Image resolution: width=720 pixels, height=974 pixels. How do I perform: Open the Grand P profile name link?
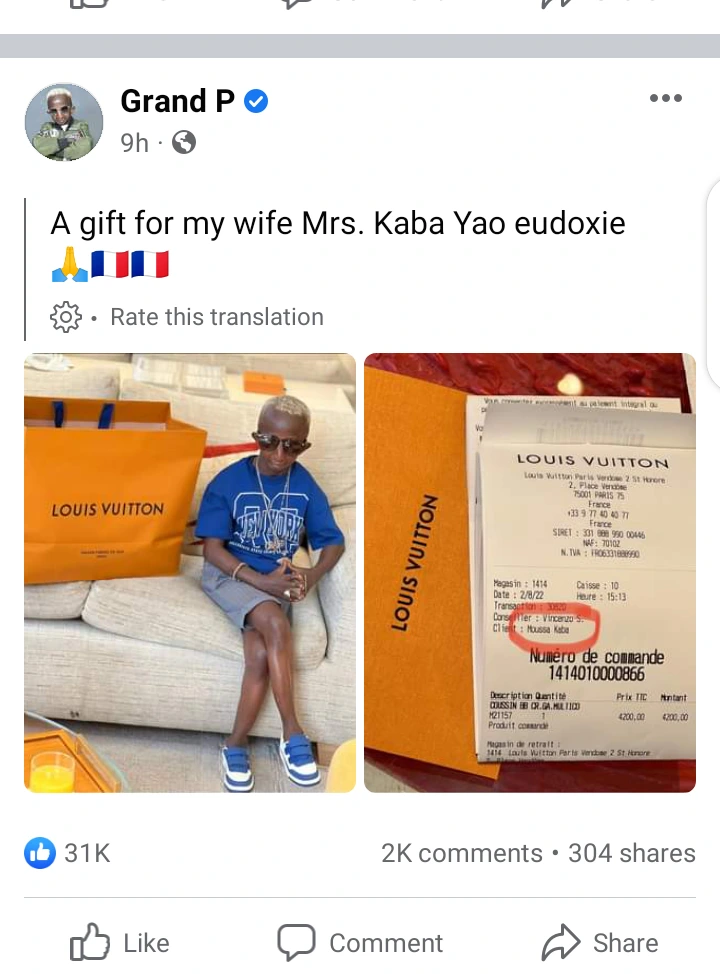pyautogui.click(x=177, y=101)
